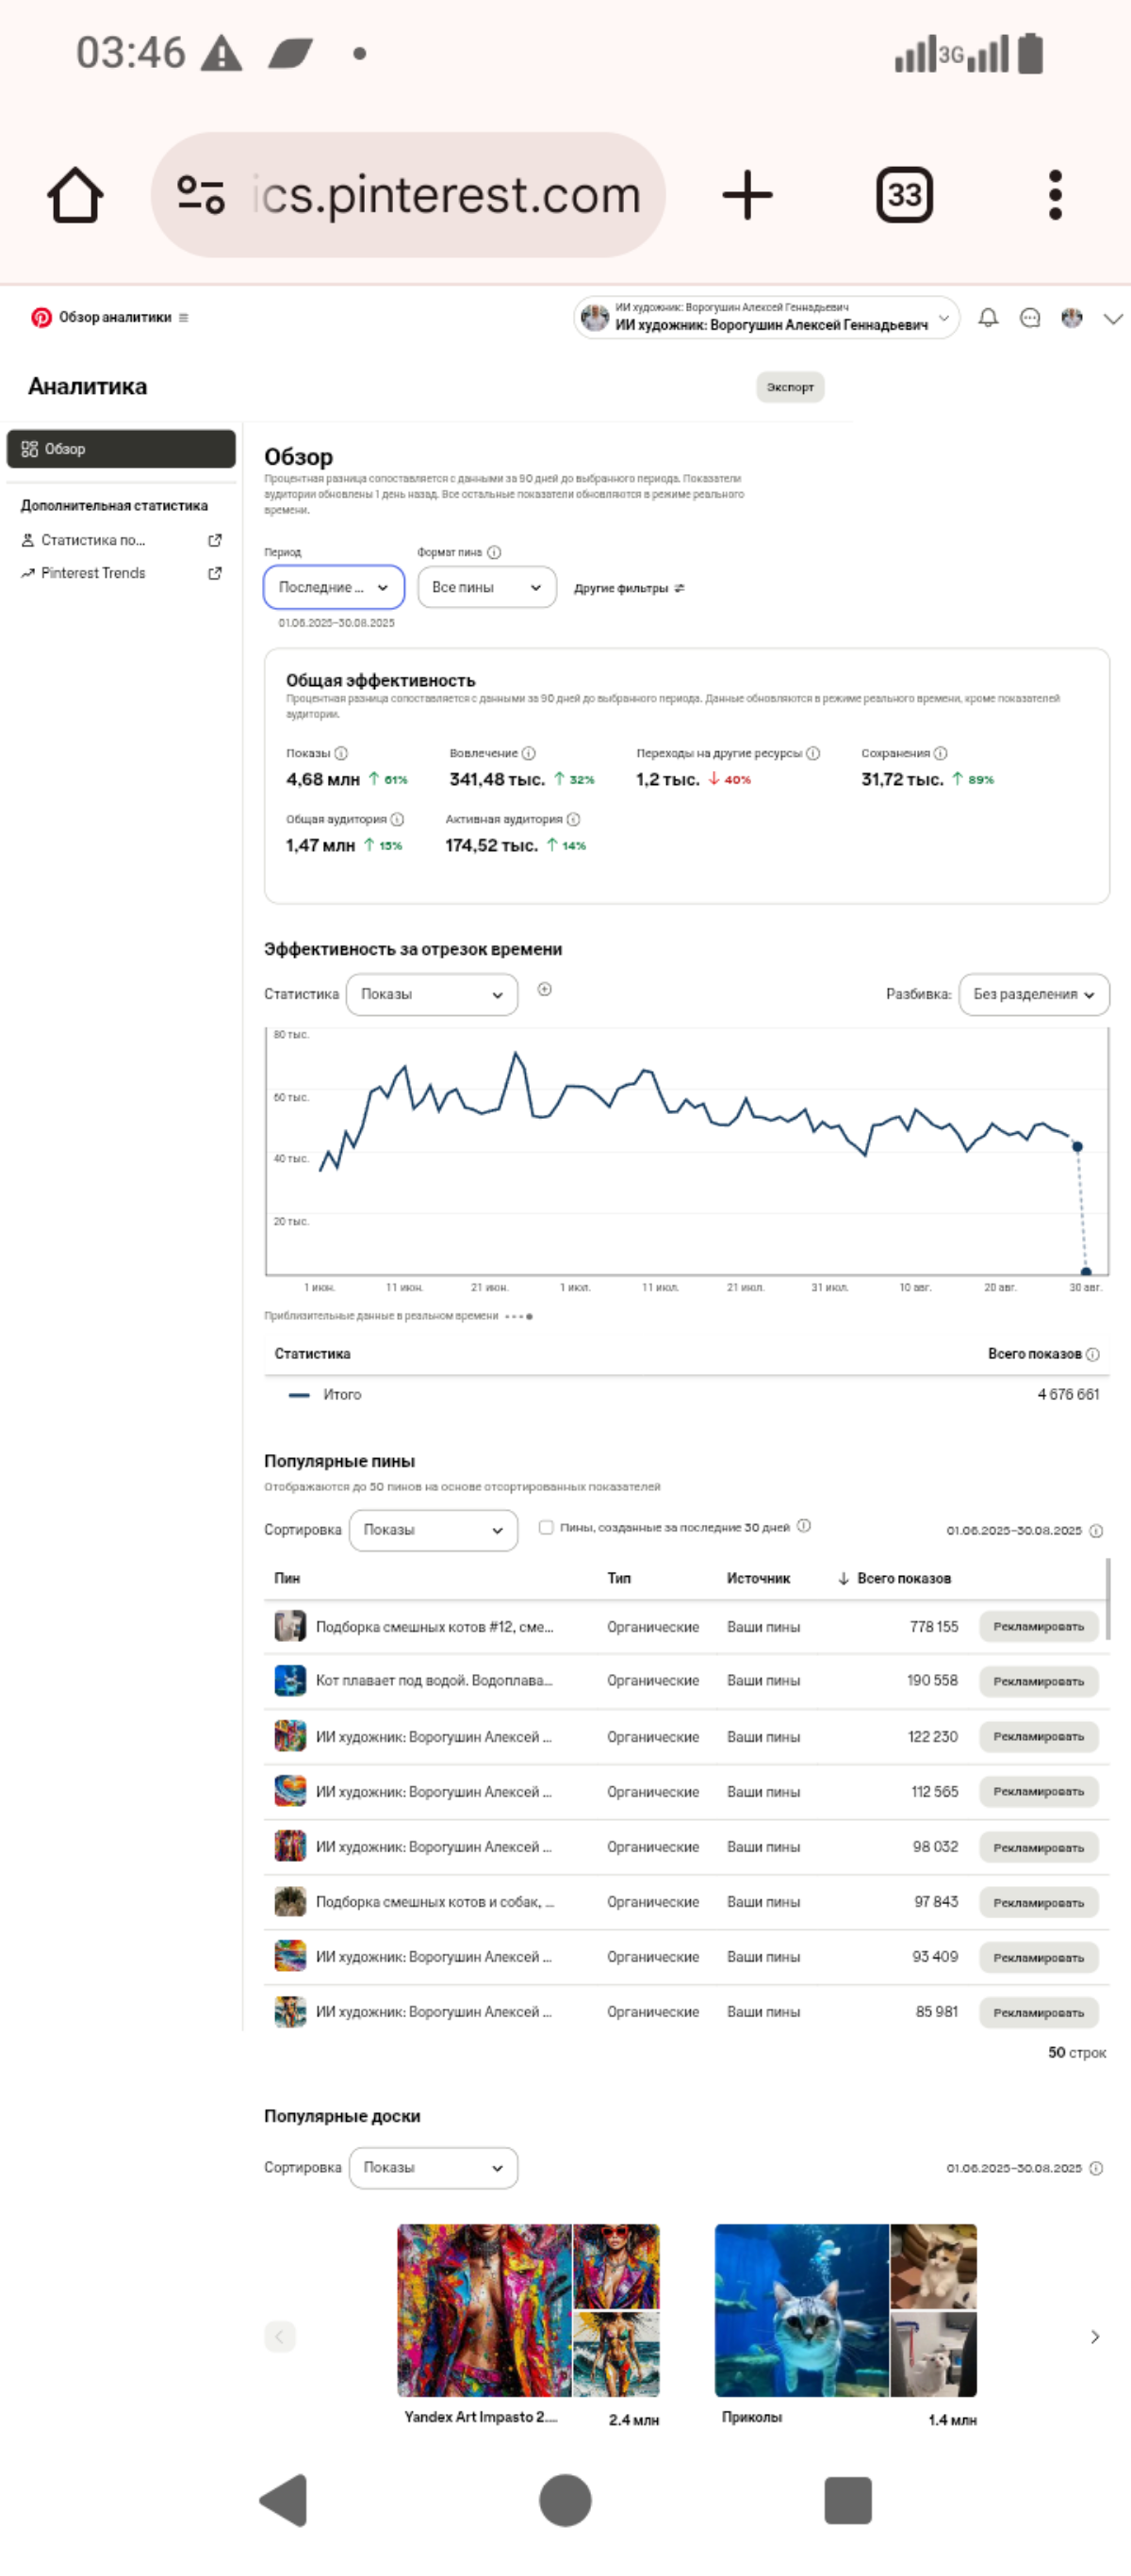Open account switcher ИИ художник dropdown
Image resolution: width=1131 pixels, height=2576 pixels.
click(766, 317)
